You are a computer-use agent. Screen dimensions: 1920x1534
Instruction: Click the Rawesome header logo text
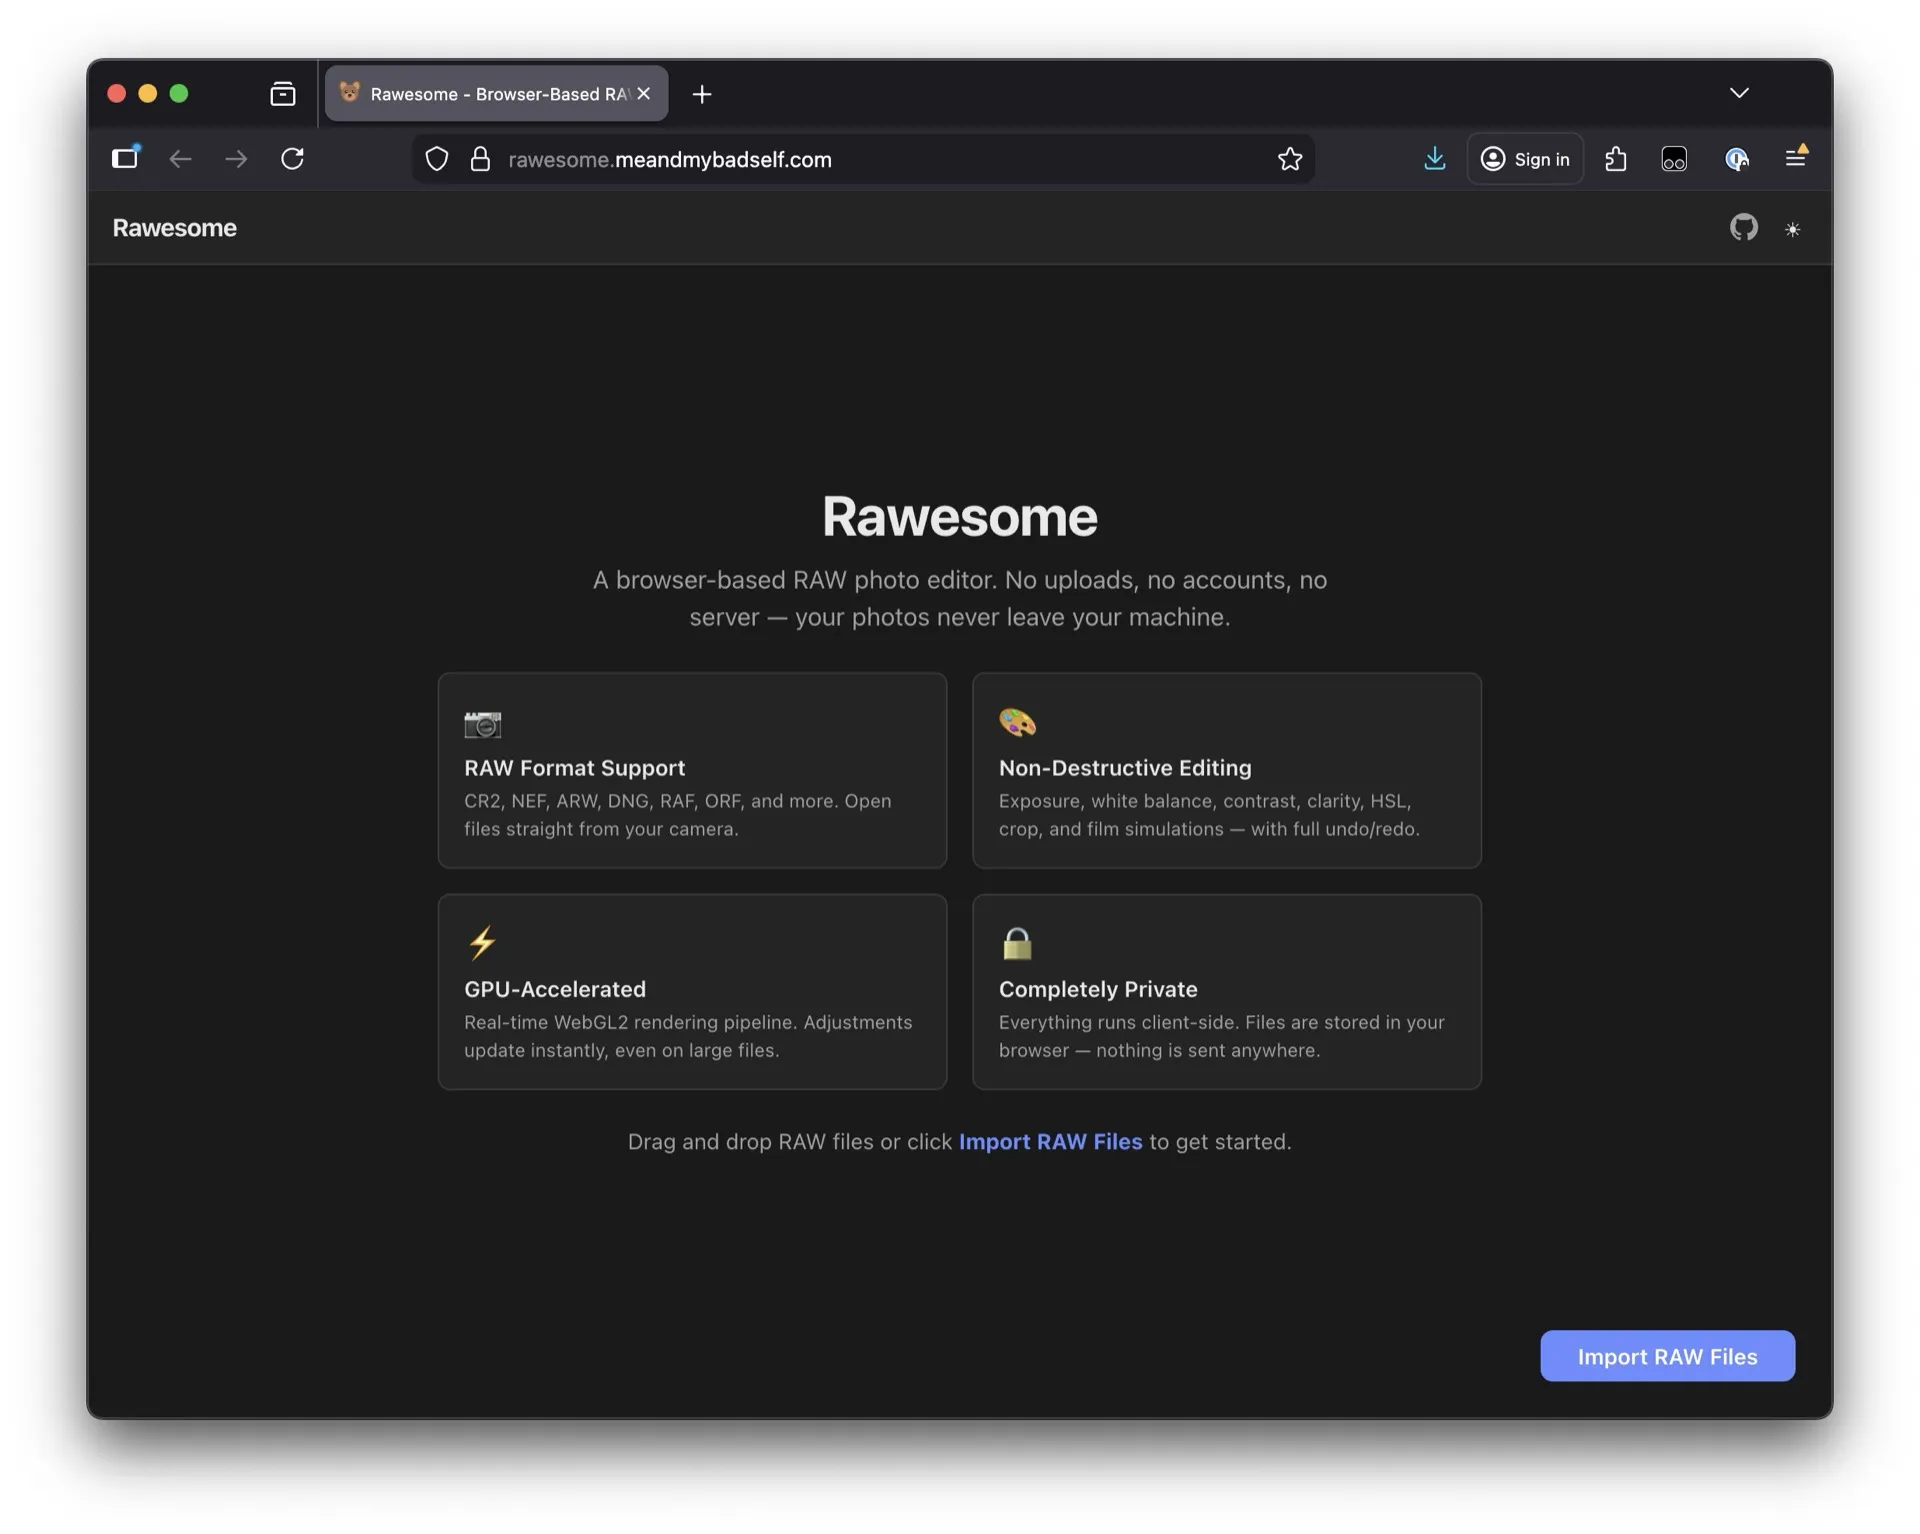point(174,228)
